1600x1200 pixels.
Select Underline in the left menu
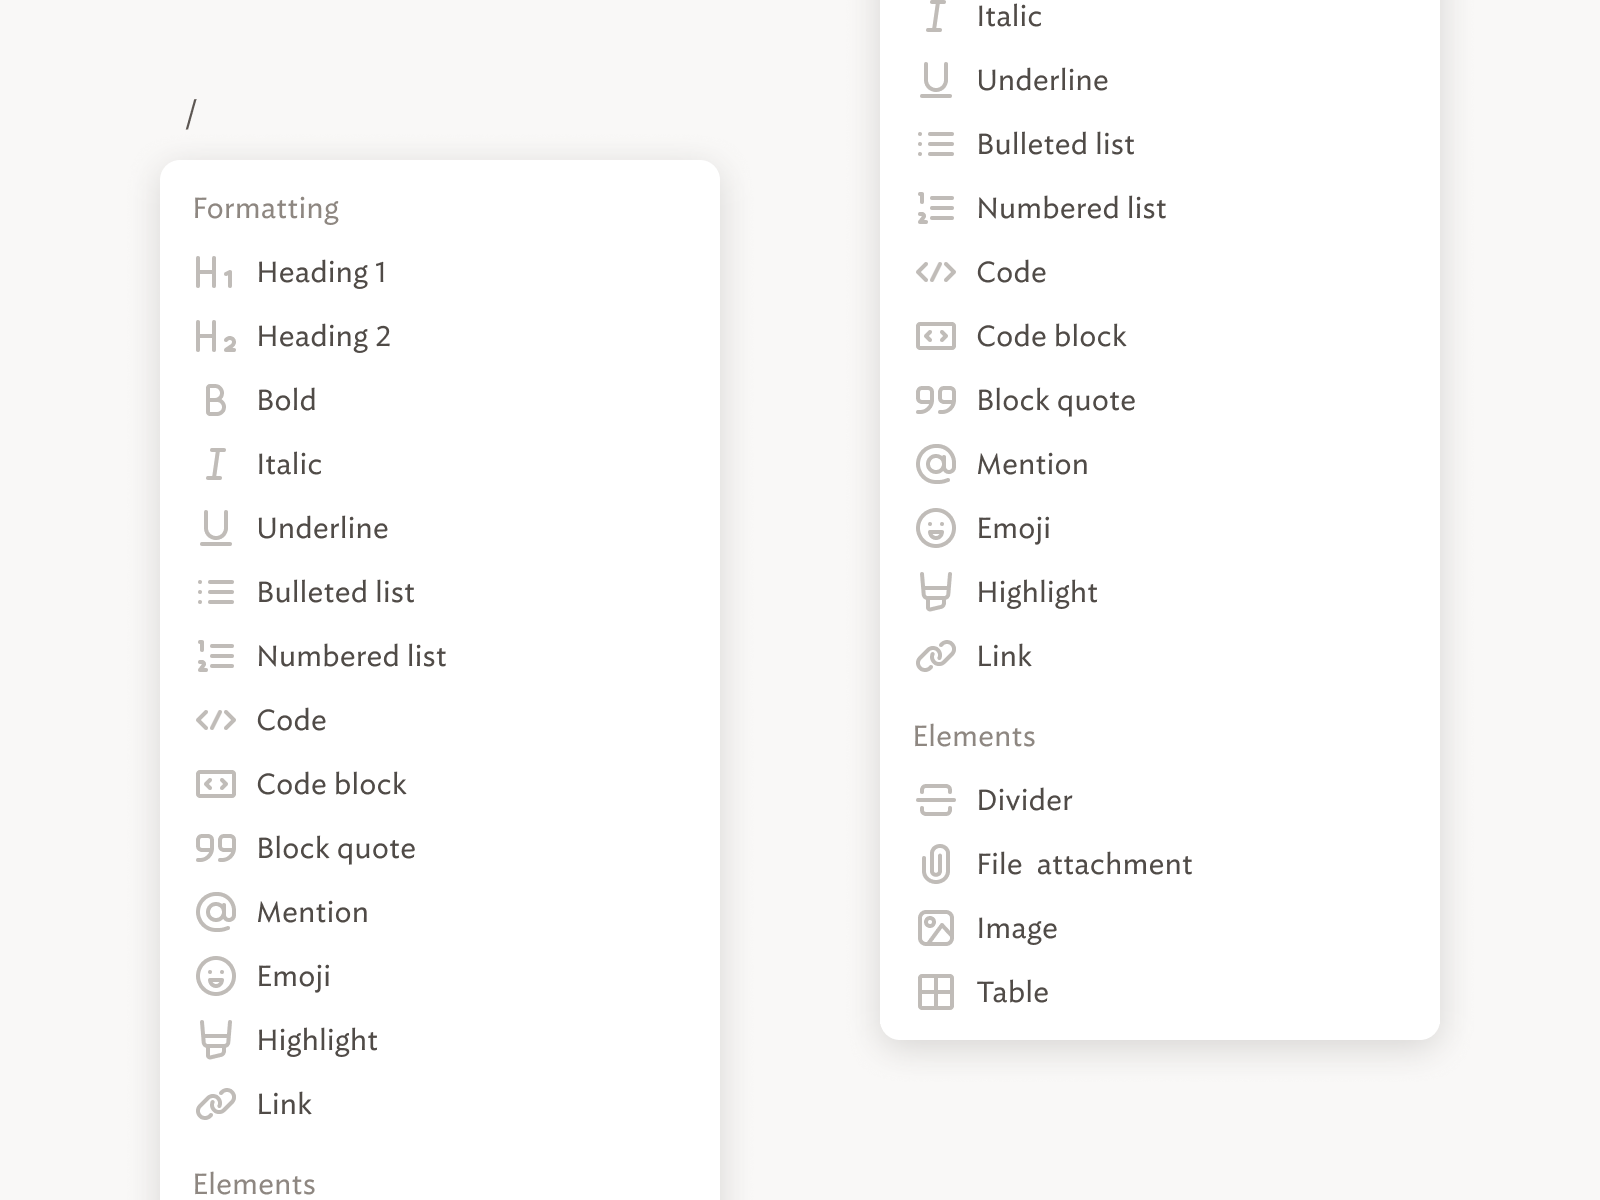(322, 529)
